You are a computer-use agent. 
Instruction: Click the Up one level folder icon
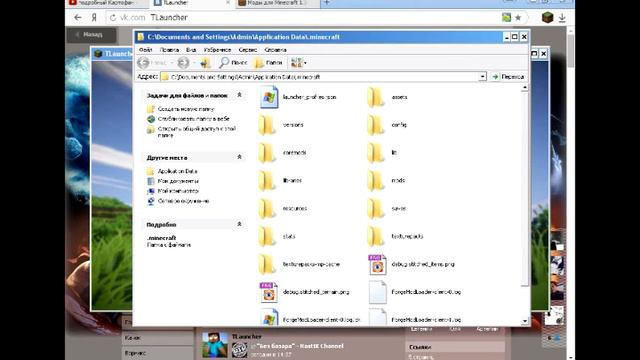click(x=205, y=63)
